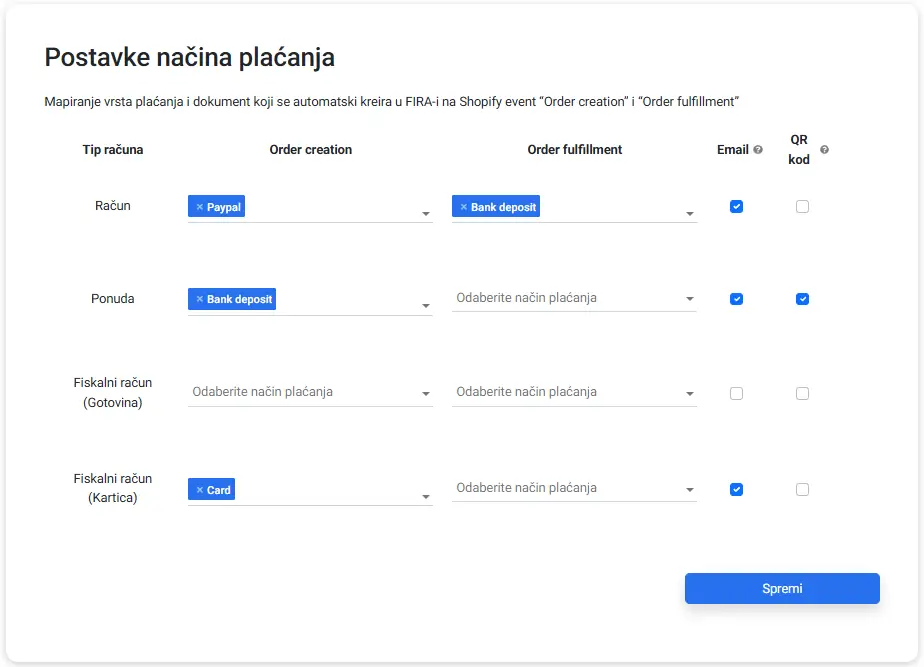
Task: Expand Ponuda order creation dropdown arrow
Action: pos(425,306)
